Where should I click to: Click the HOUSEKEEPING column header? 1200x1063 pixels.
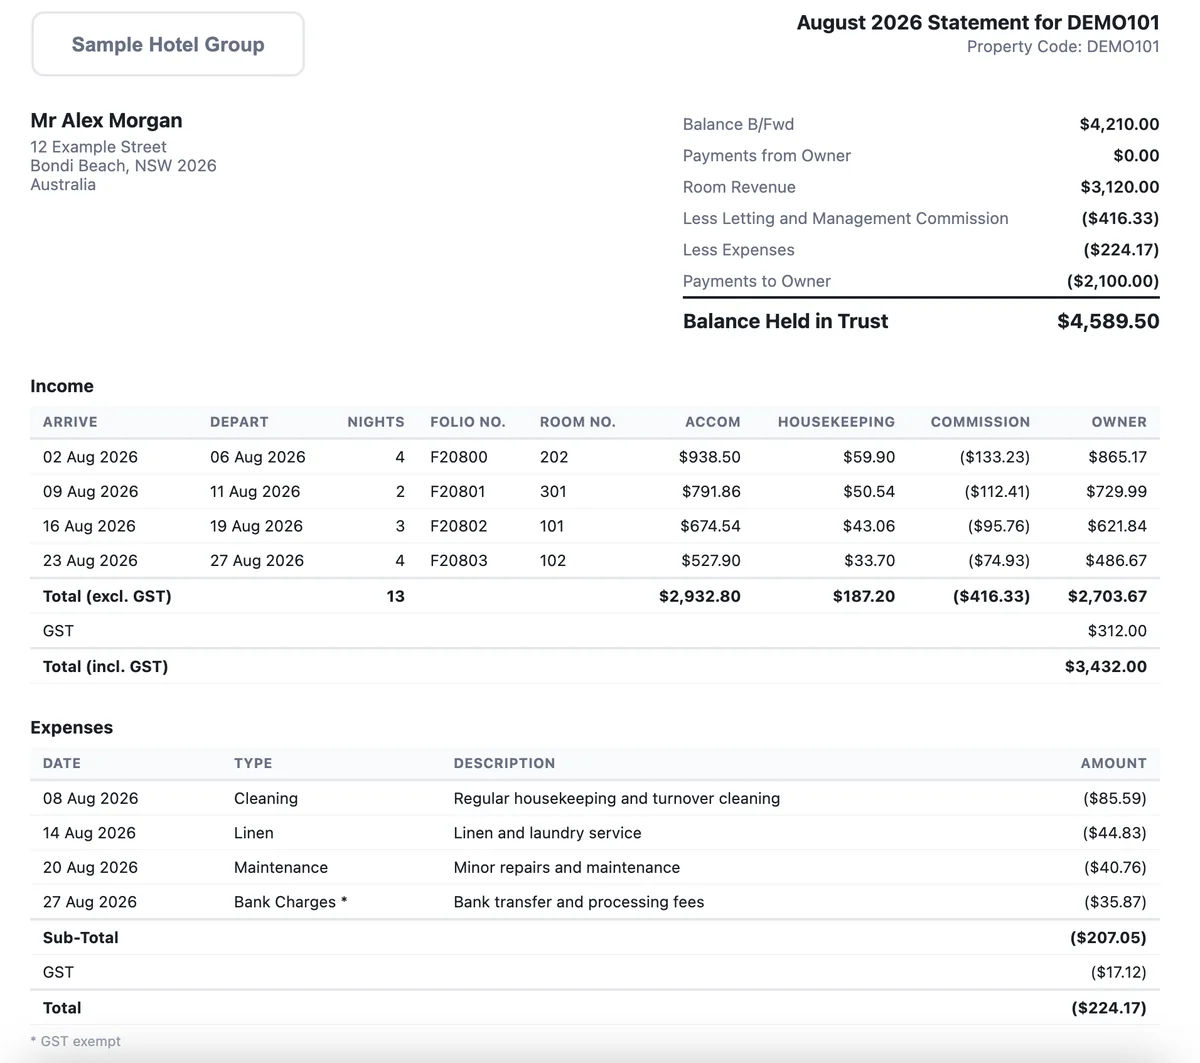(x=836, y=422)
